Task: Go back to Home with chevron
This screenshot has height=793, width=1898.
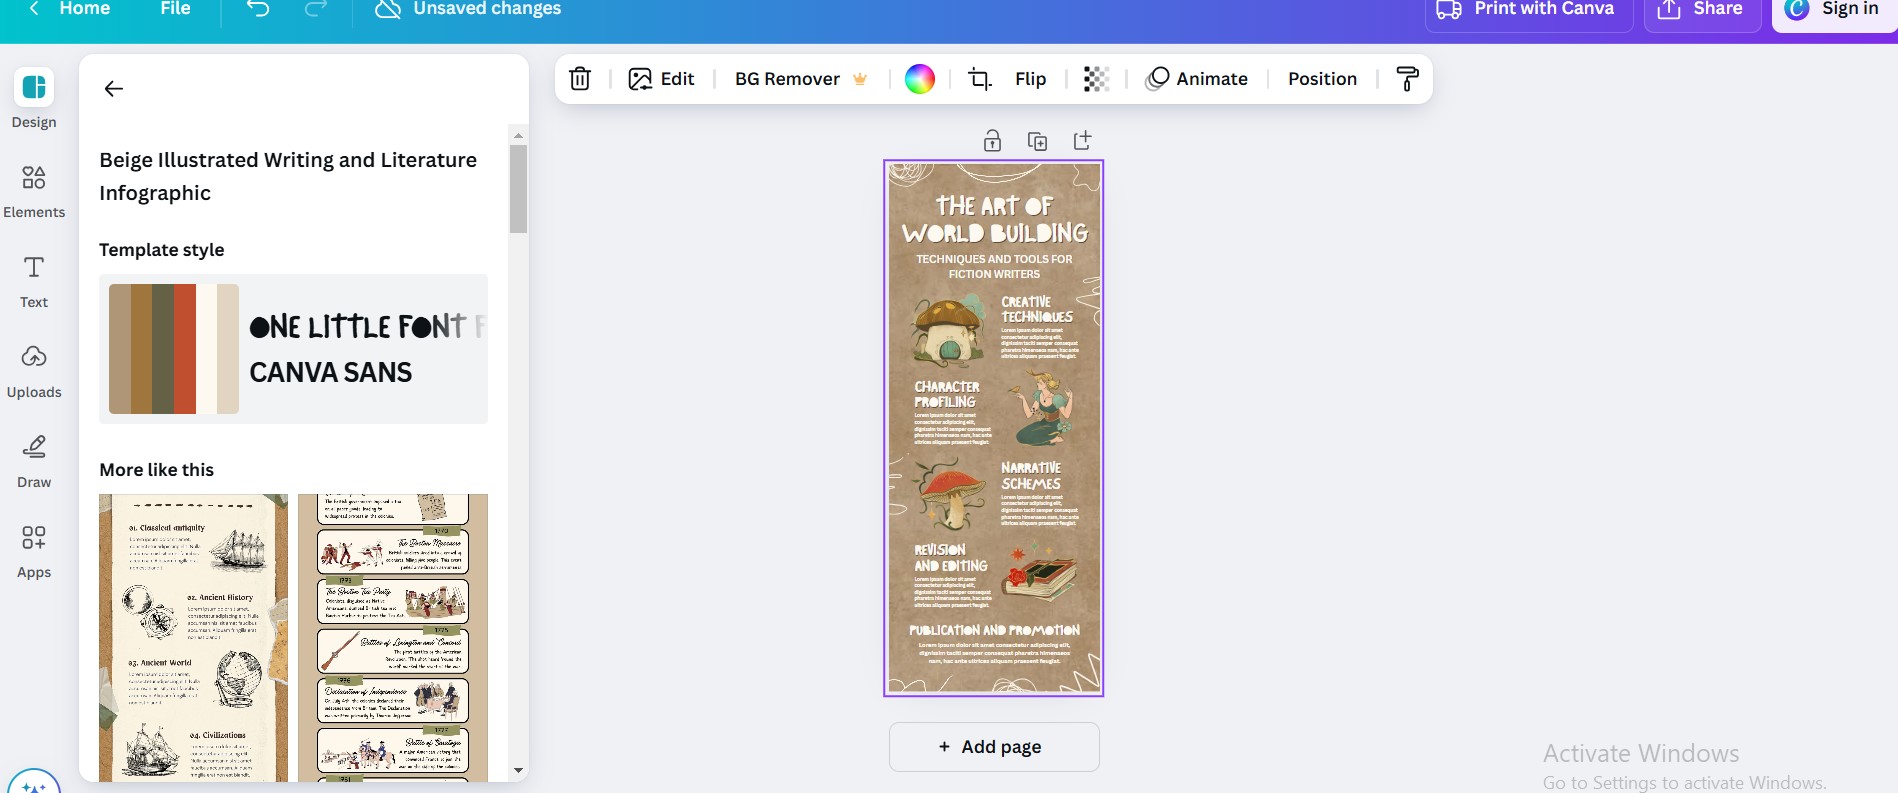Action: pyautogui.click(x=69, y=9)
